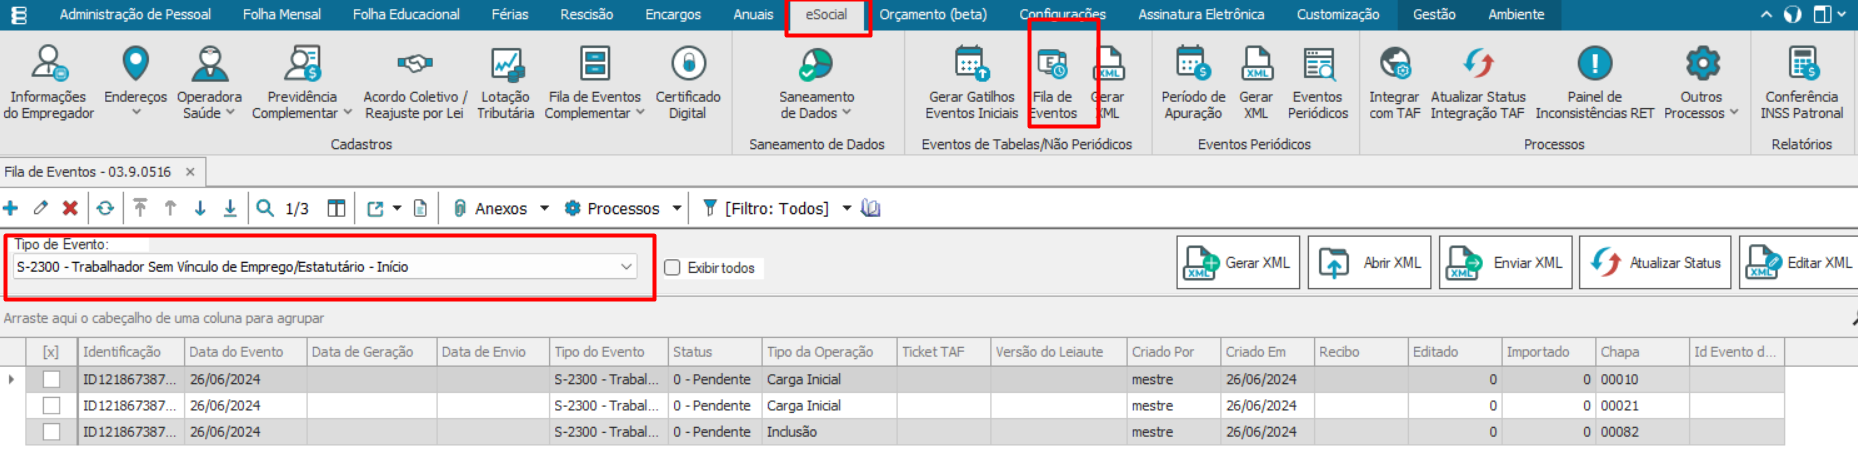This screenshot has width=1858, height=465.
Task: Open Certificado Digital
Action: click(688, 82)
